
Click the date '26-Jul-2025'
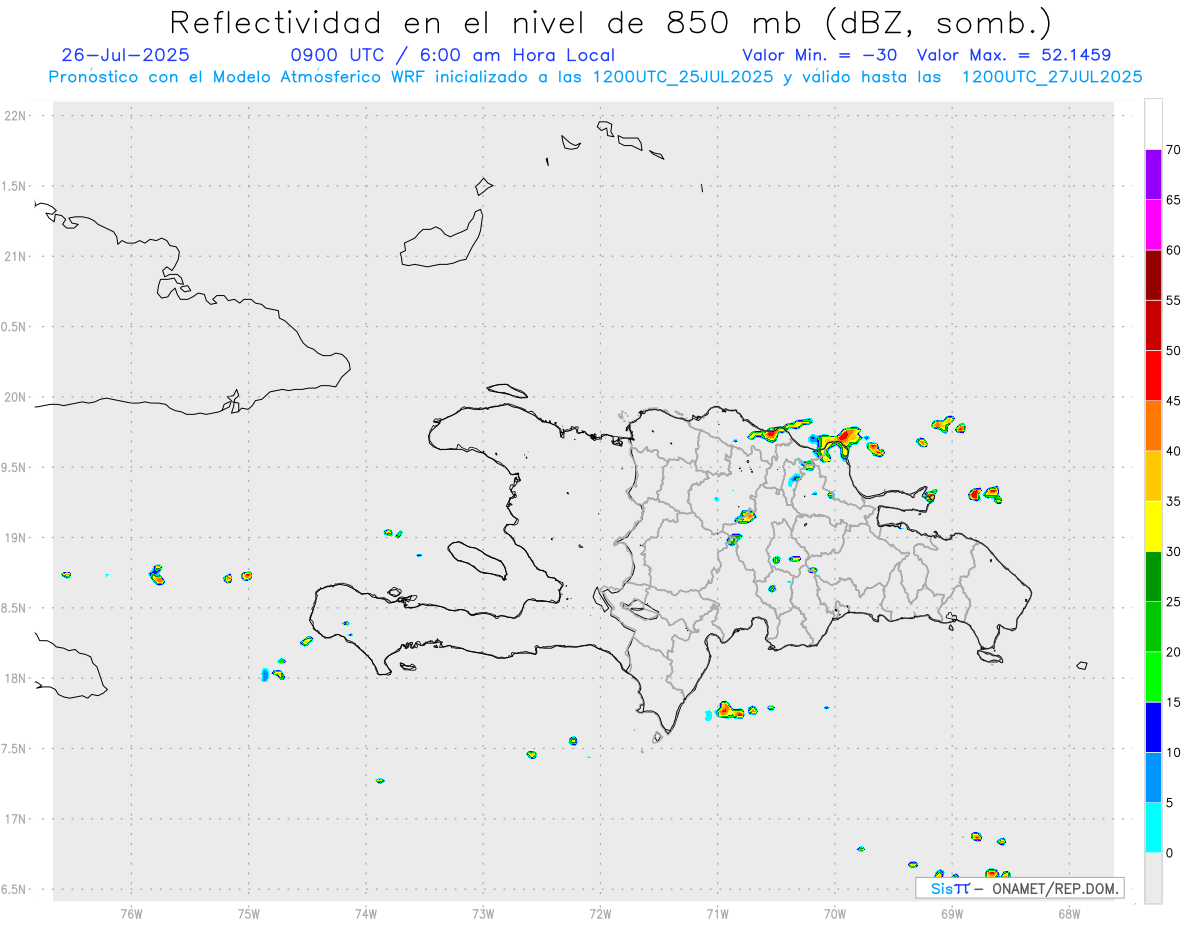coord(125,55)
